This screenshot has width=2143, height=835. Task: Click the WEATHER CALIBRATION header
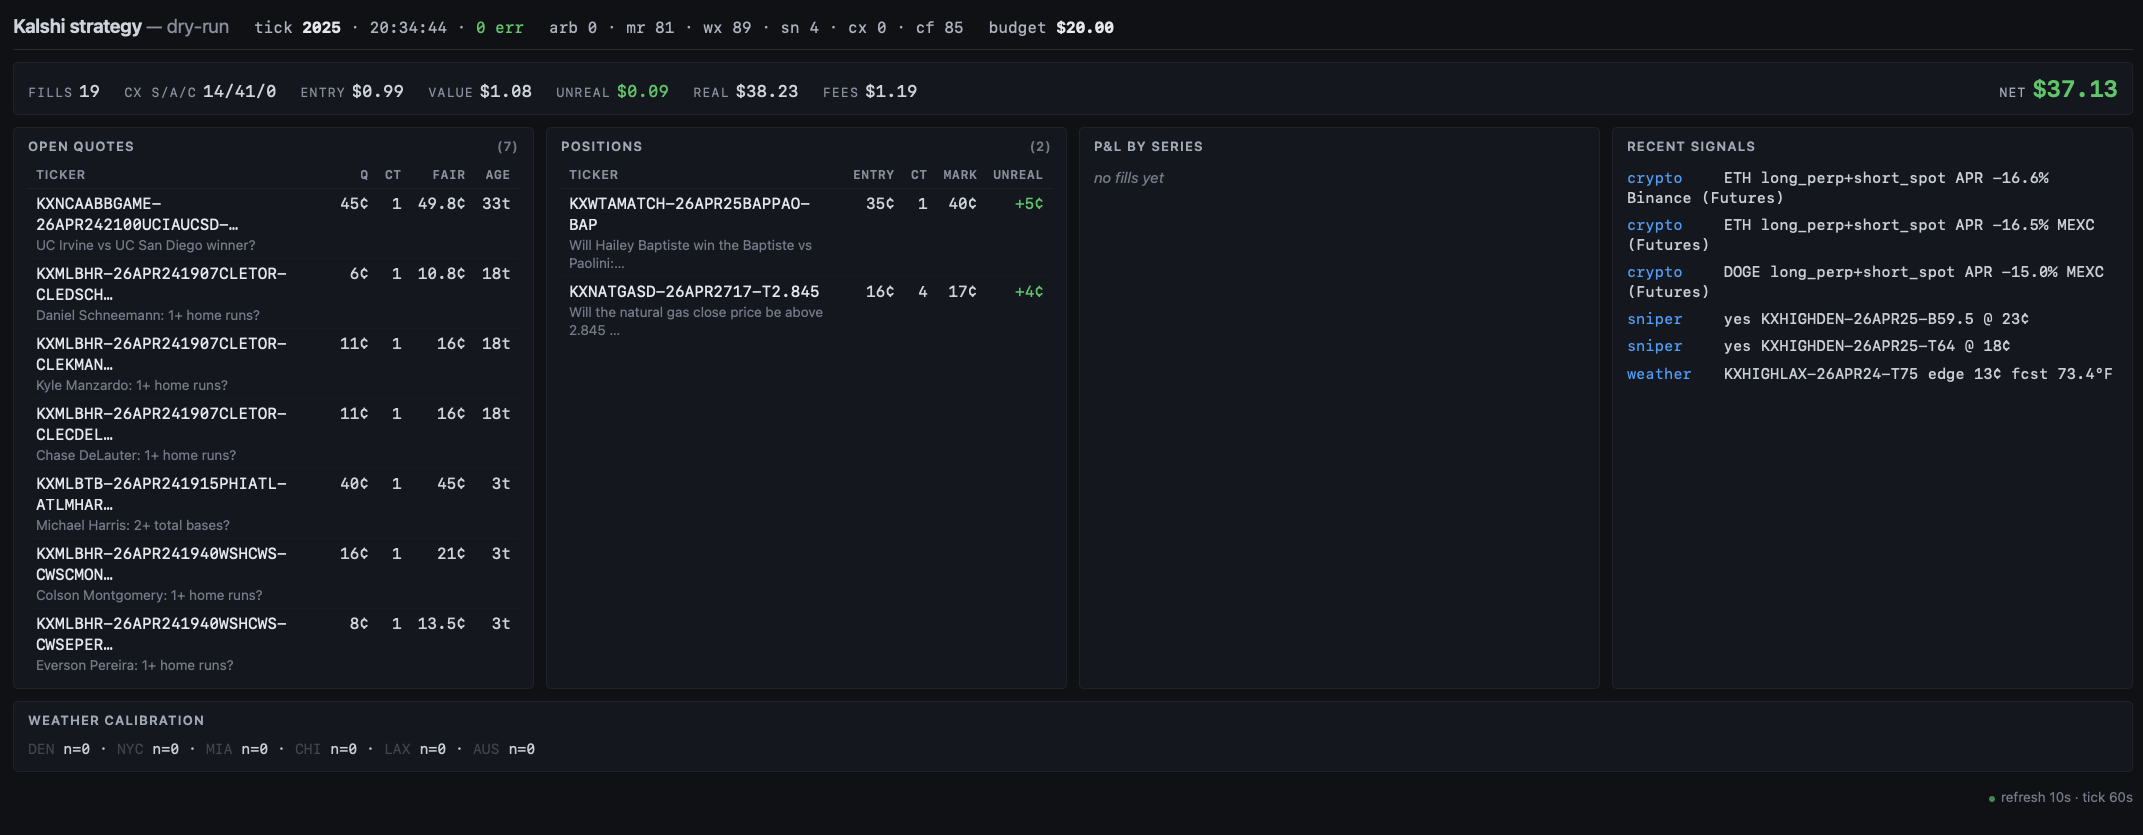116,720
